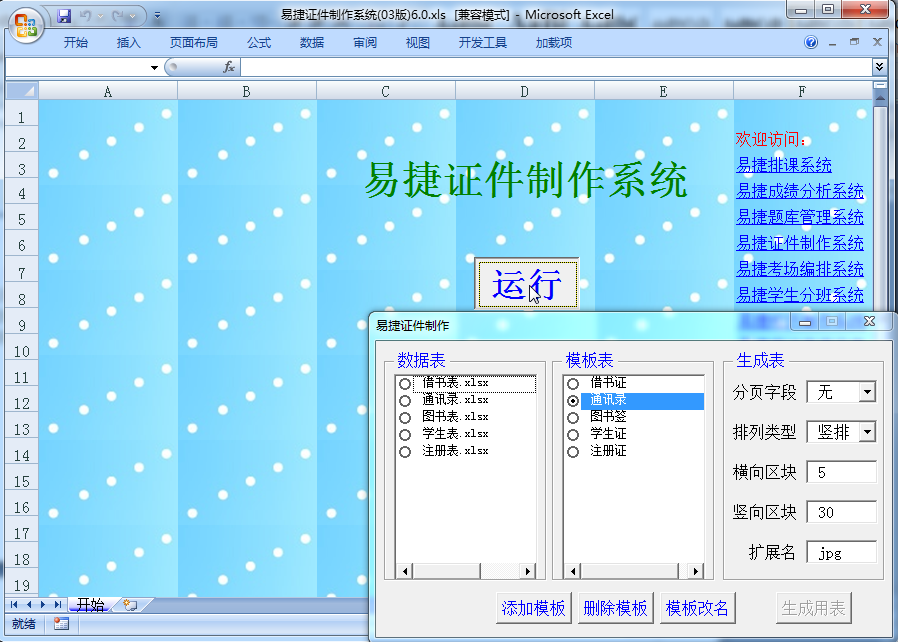The width and height of the screenshot is (898, 642).
Task: Jump to the first sheet with navigation arrow
Action: click(x=14, y=605)
